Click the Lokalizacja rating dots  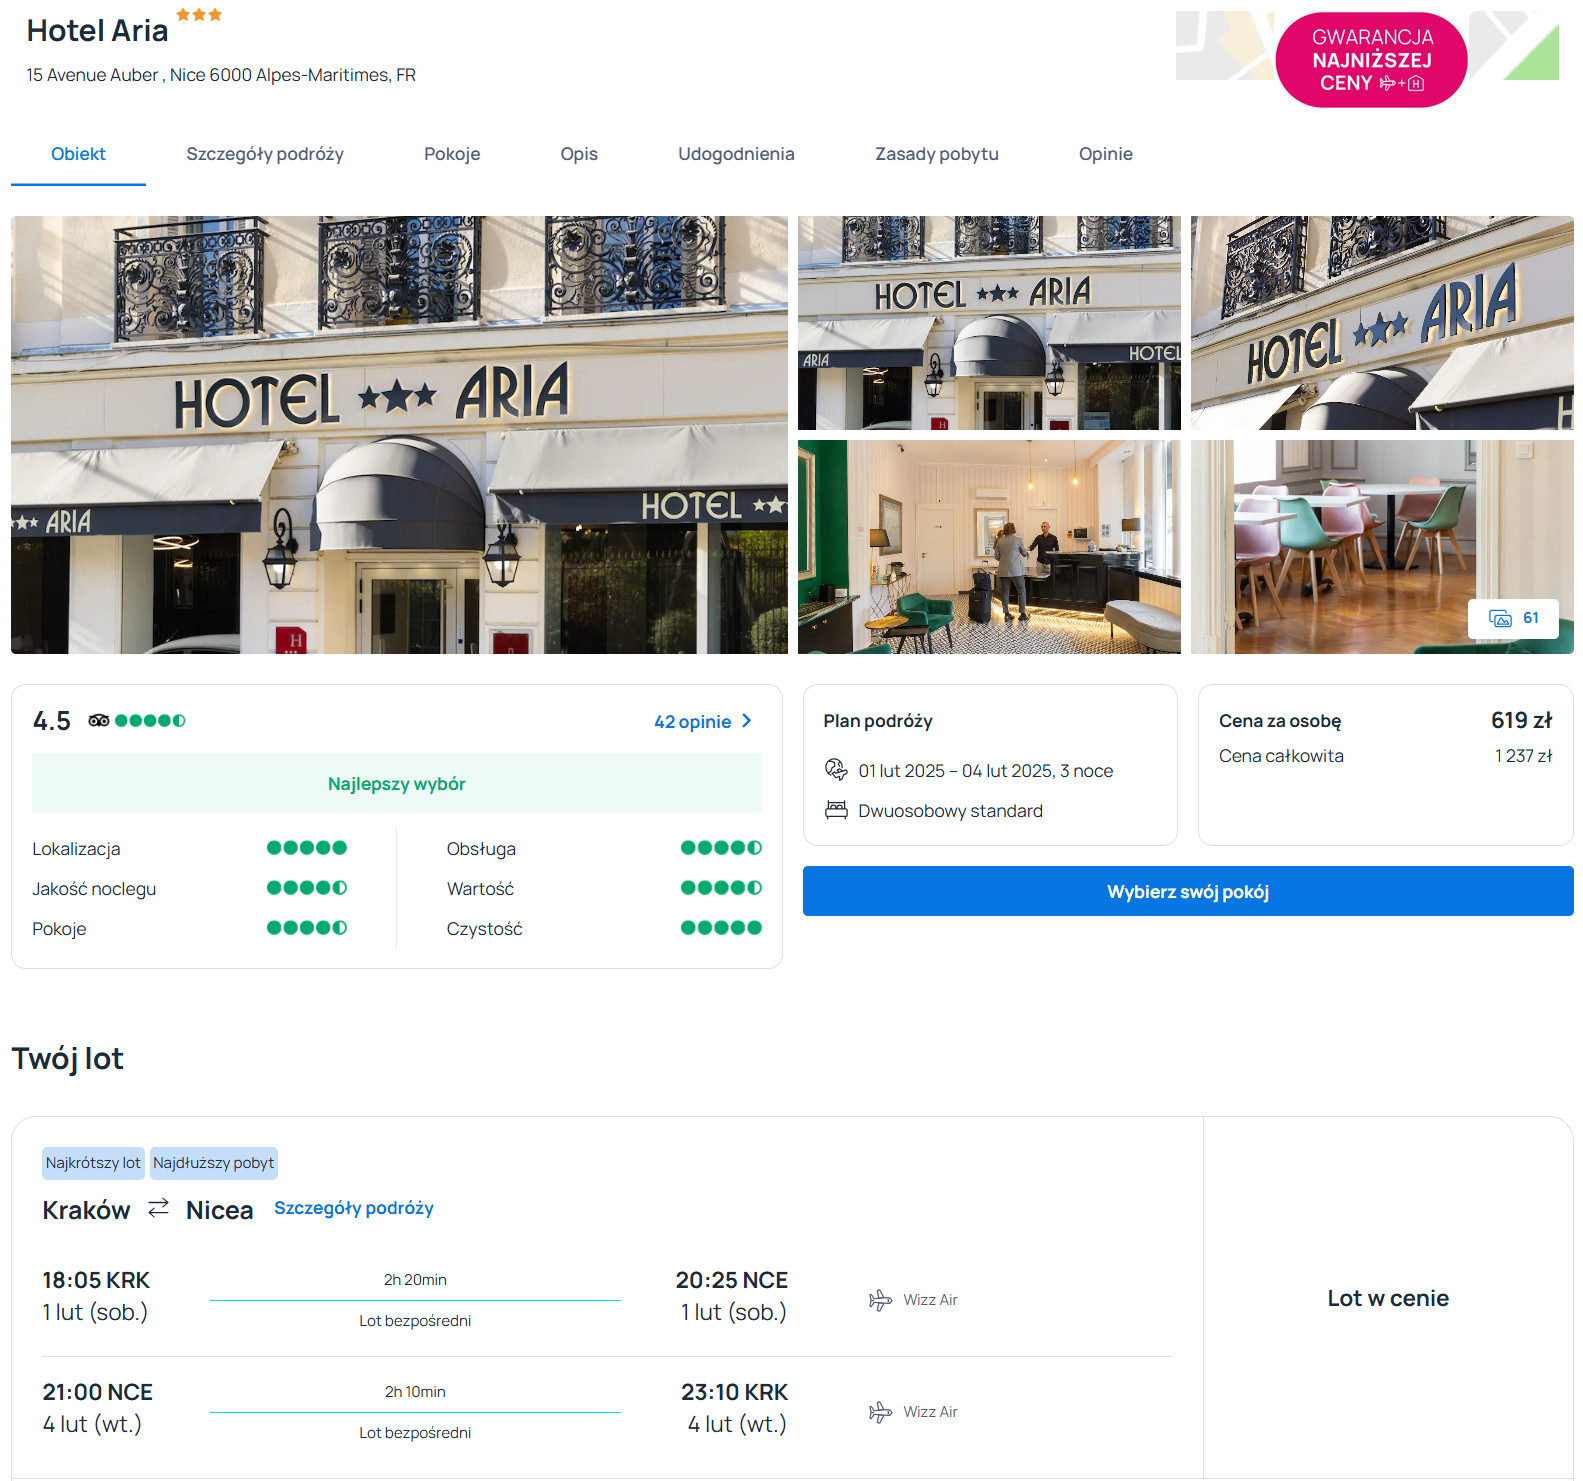coord(306,848)
